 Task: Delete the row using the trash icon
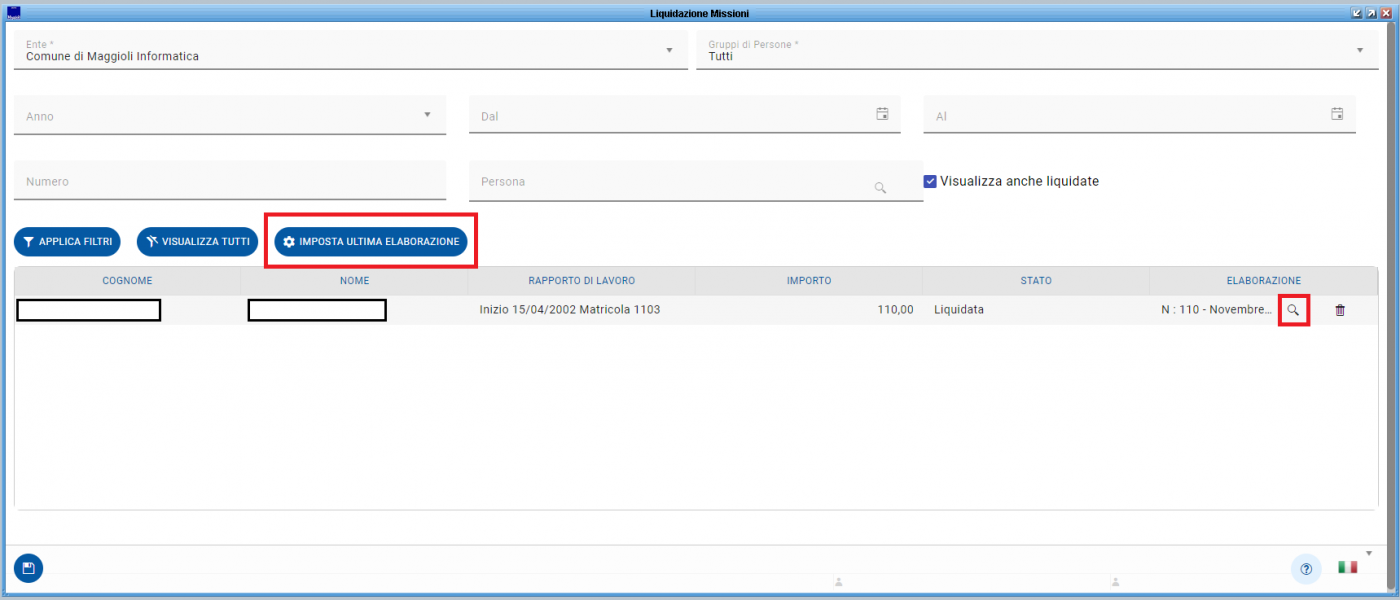(1340, 310)
